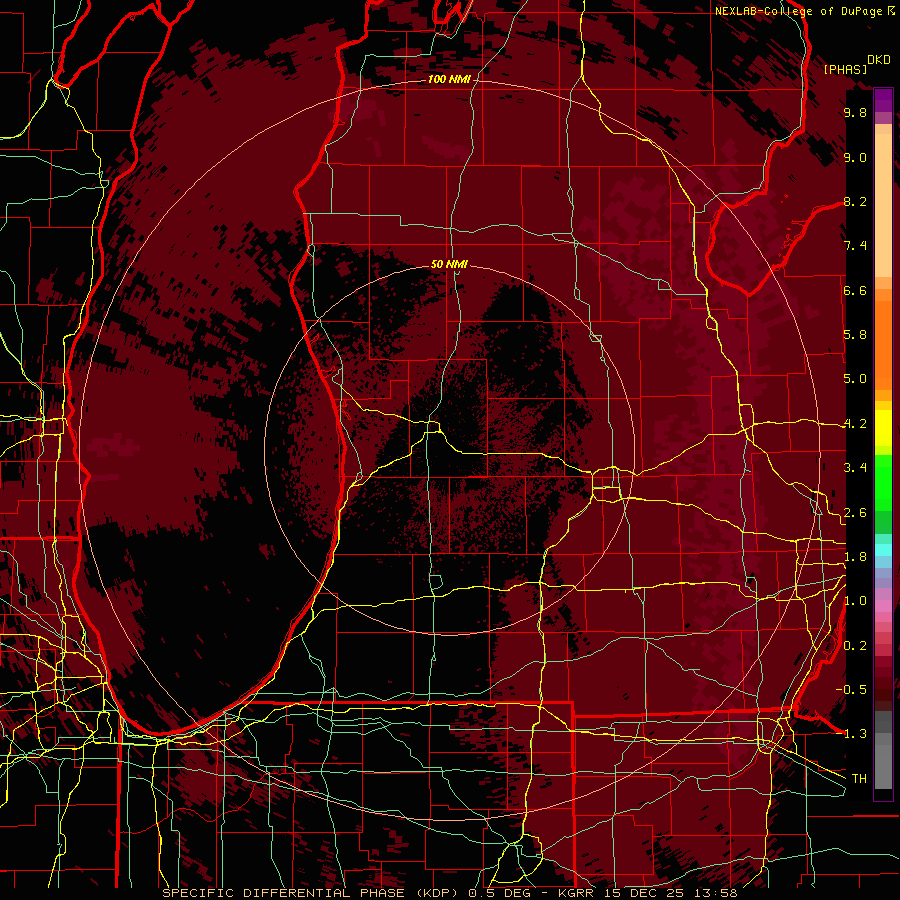Pick the peach segment of the color bar
The height and width of the screenshot is (900, 900).
point(883,205)
